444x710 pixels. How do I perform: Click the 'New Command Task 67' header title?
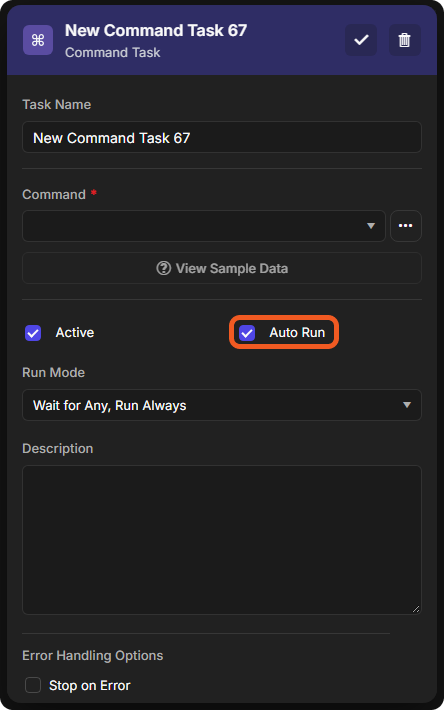click(156, 30)
